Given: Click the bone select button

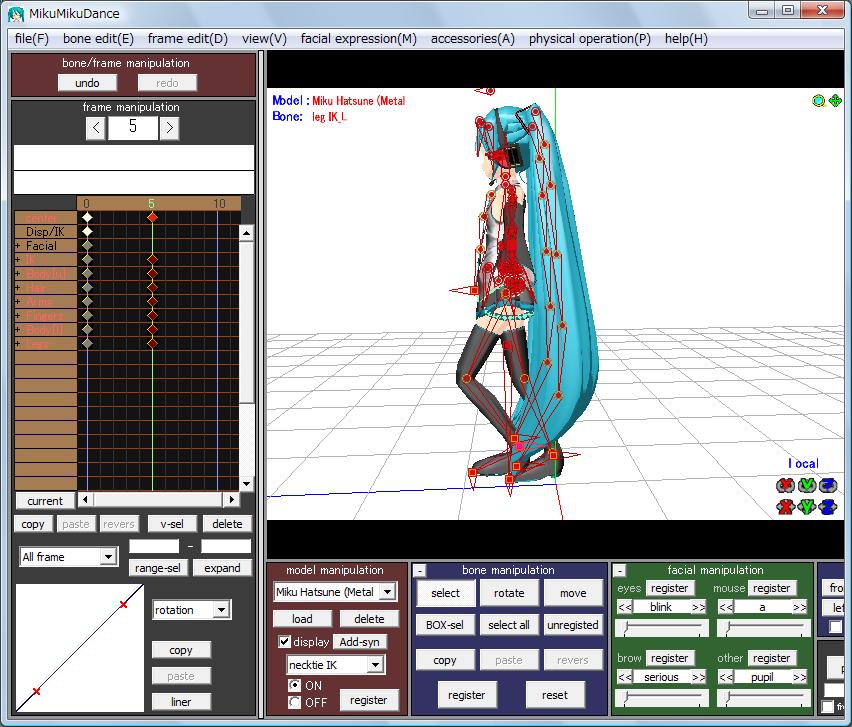Looking at the screenshot, I should [x=446, y=593].
